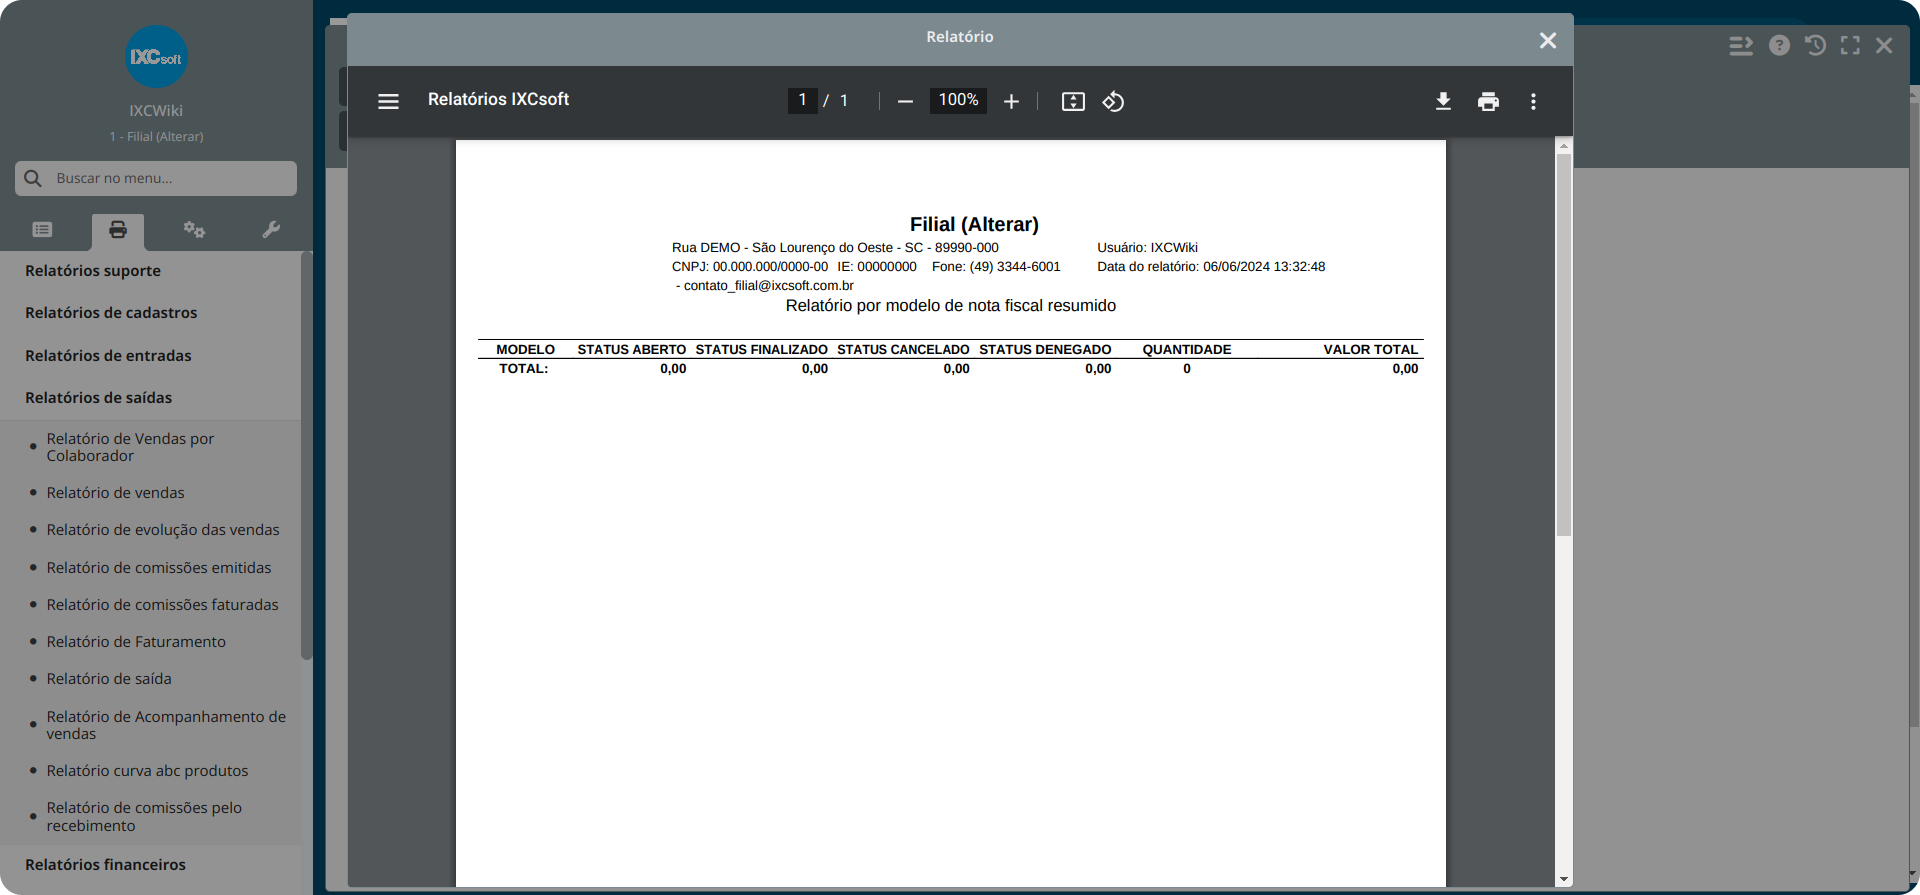The height and width of the screenshot is (895, 1920).
Task: Open Relatório curva abc produtos
Action: tap(147, 771)
